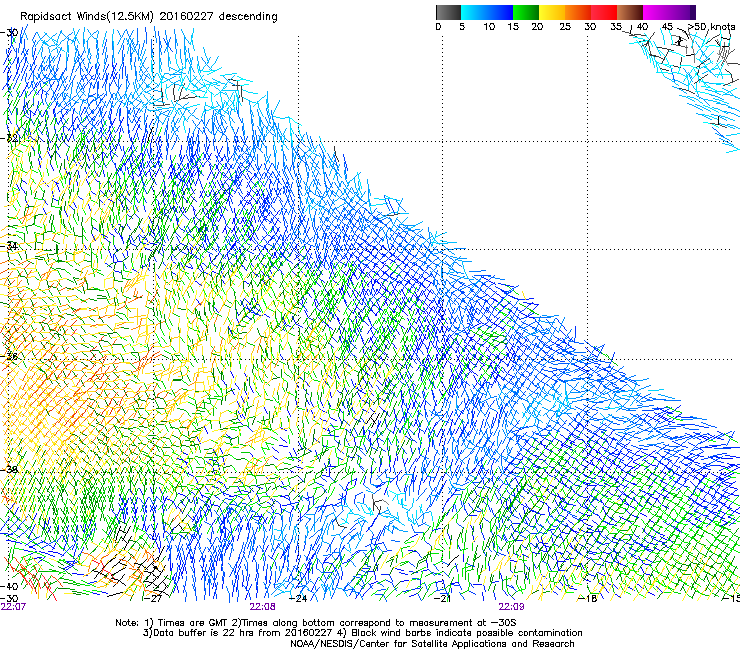Click the '-27' longitude axis label
This screenshot has height=650, width=740.
coord(153,599)
